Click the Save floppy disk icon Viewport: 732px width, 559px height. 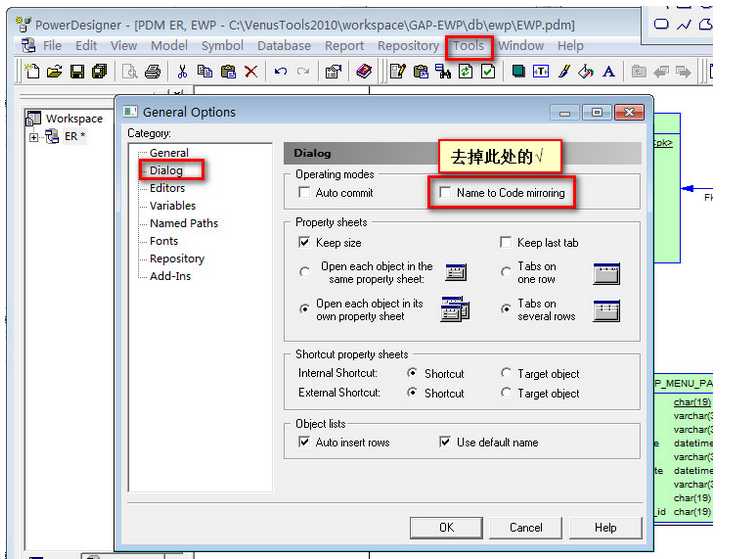(77, 71)
